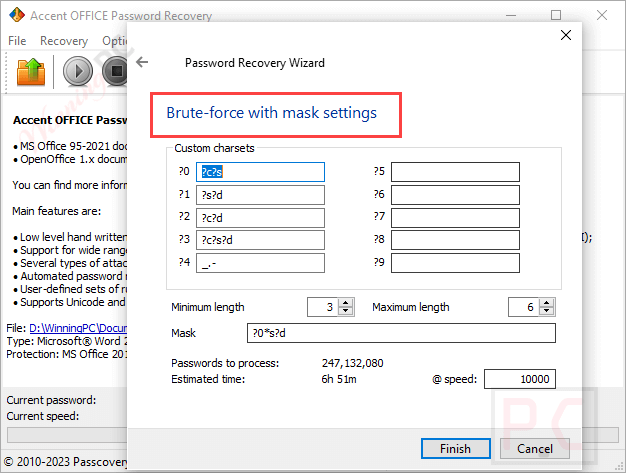The image size is (626, 473).
Task: Start recovery with the play toolbar button
Action: [78, 71]
